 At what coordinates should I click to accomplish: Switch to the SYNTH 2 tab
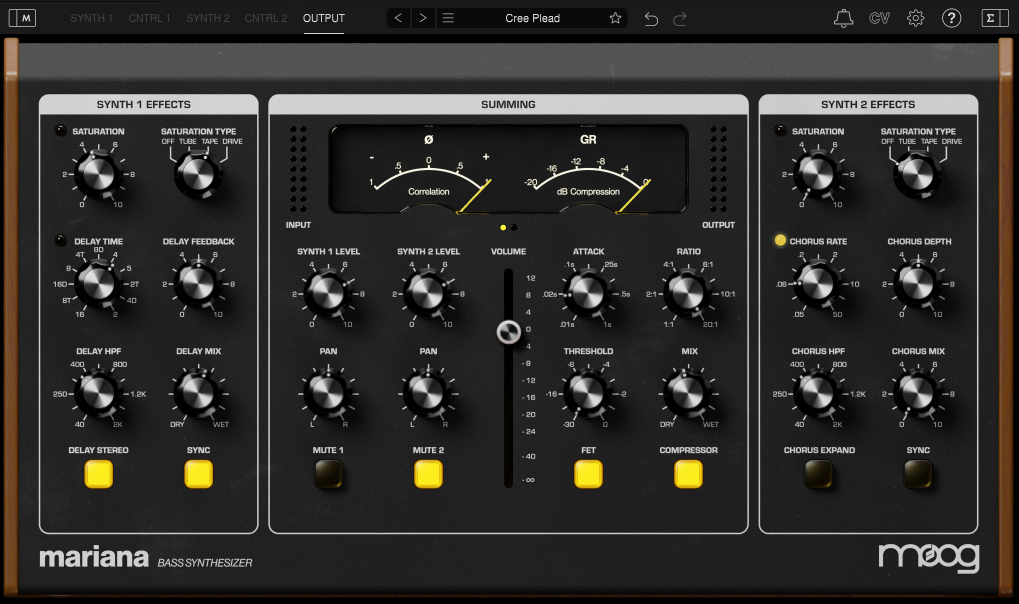(208, 18)
